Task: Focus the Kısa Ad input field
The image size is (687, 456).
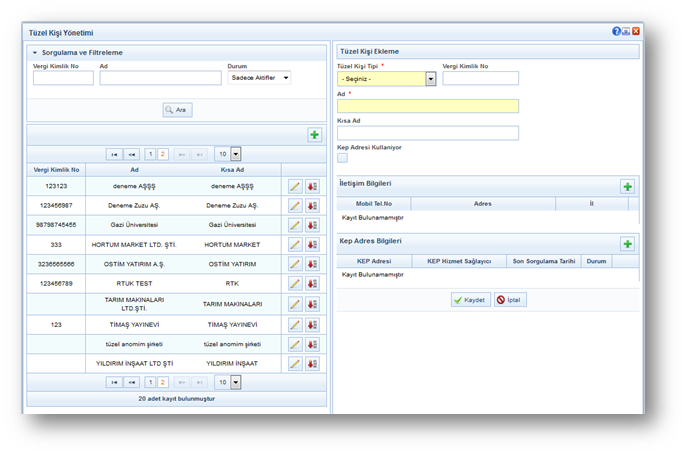Action: click(428, 133)
